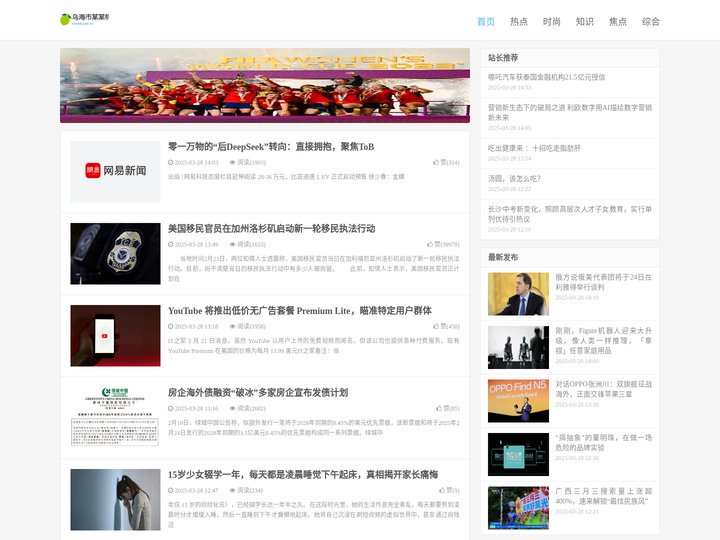Screen dimensions: 720x540
Task: Click eye icon on 美国移民官员 article
Action: click(232, 244)
